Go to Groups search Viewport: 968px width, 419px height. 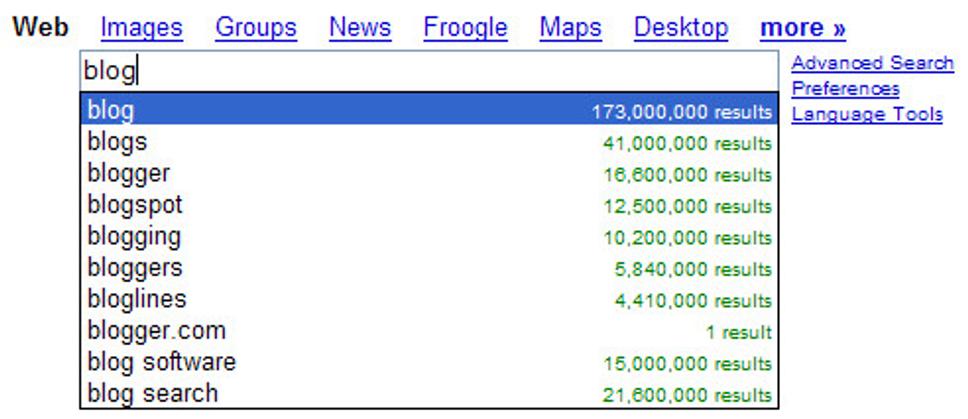(256, 28)
